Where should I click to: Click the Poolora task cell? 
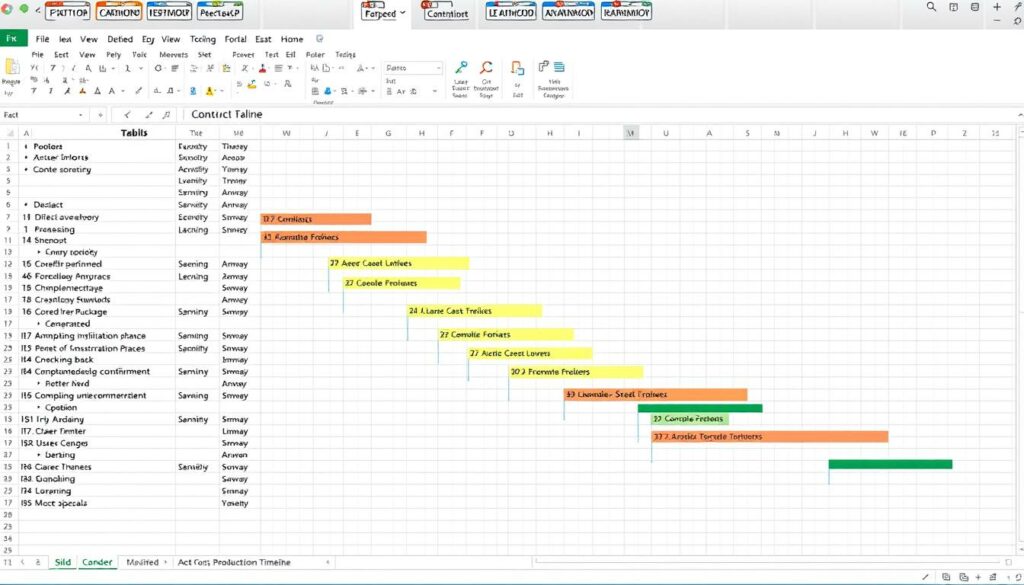pyautogui.click(x=97, y=146)
